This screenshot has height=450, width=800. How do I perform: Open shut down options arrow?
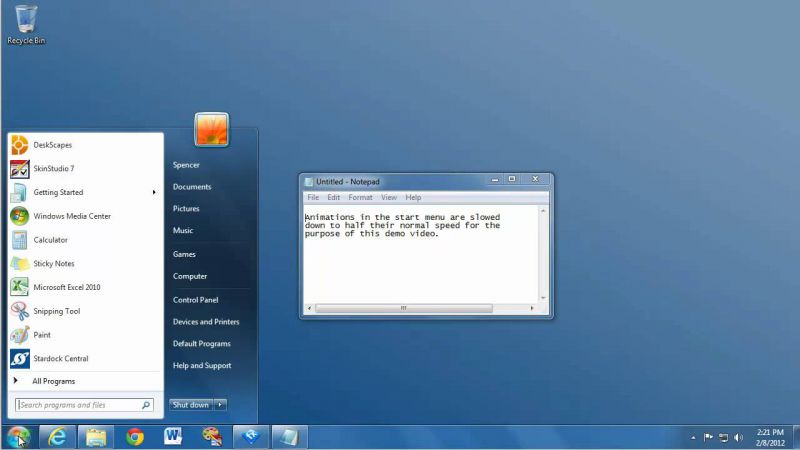[x=220, y=405]
